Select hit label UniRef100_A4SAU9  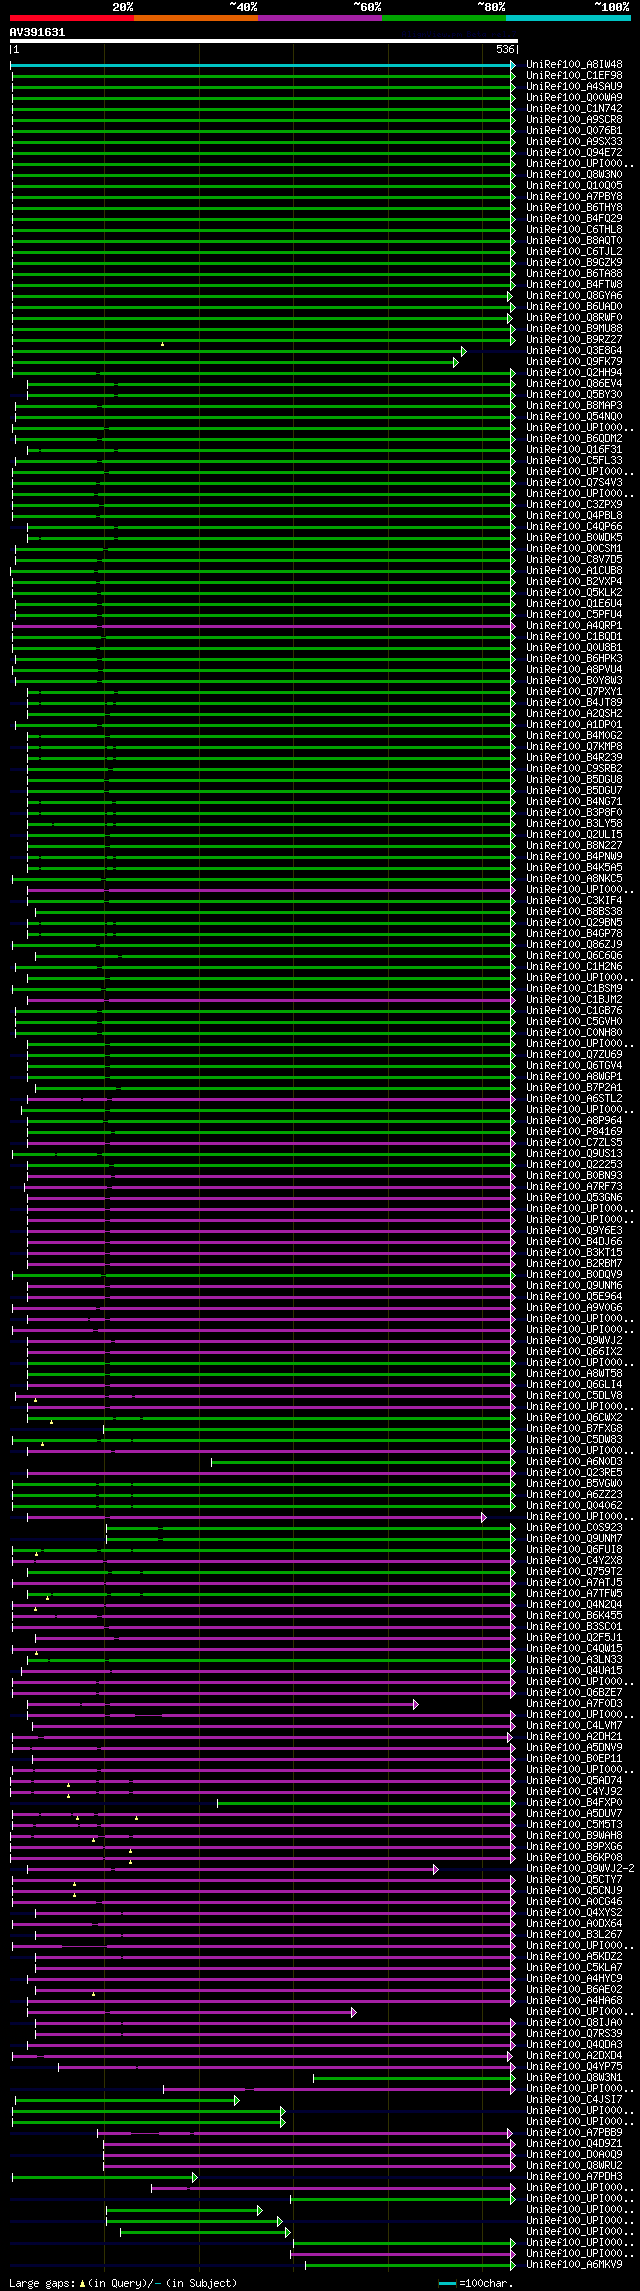pyautogui.click(x=574, y=87)
